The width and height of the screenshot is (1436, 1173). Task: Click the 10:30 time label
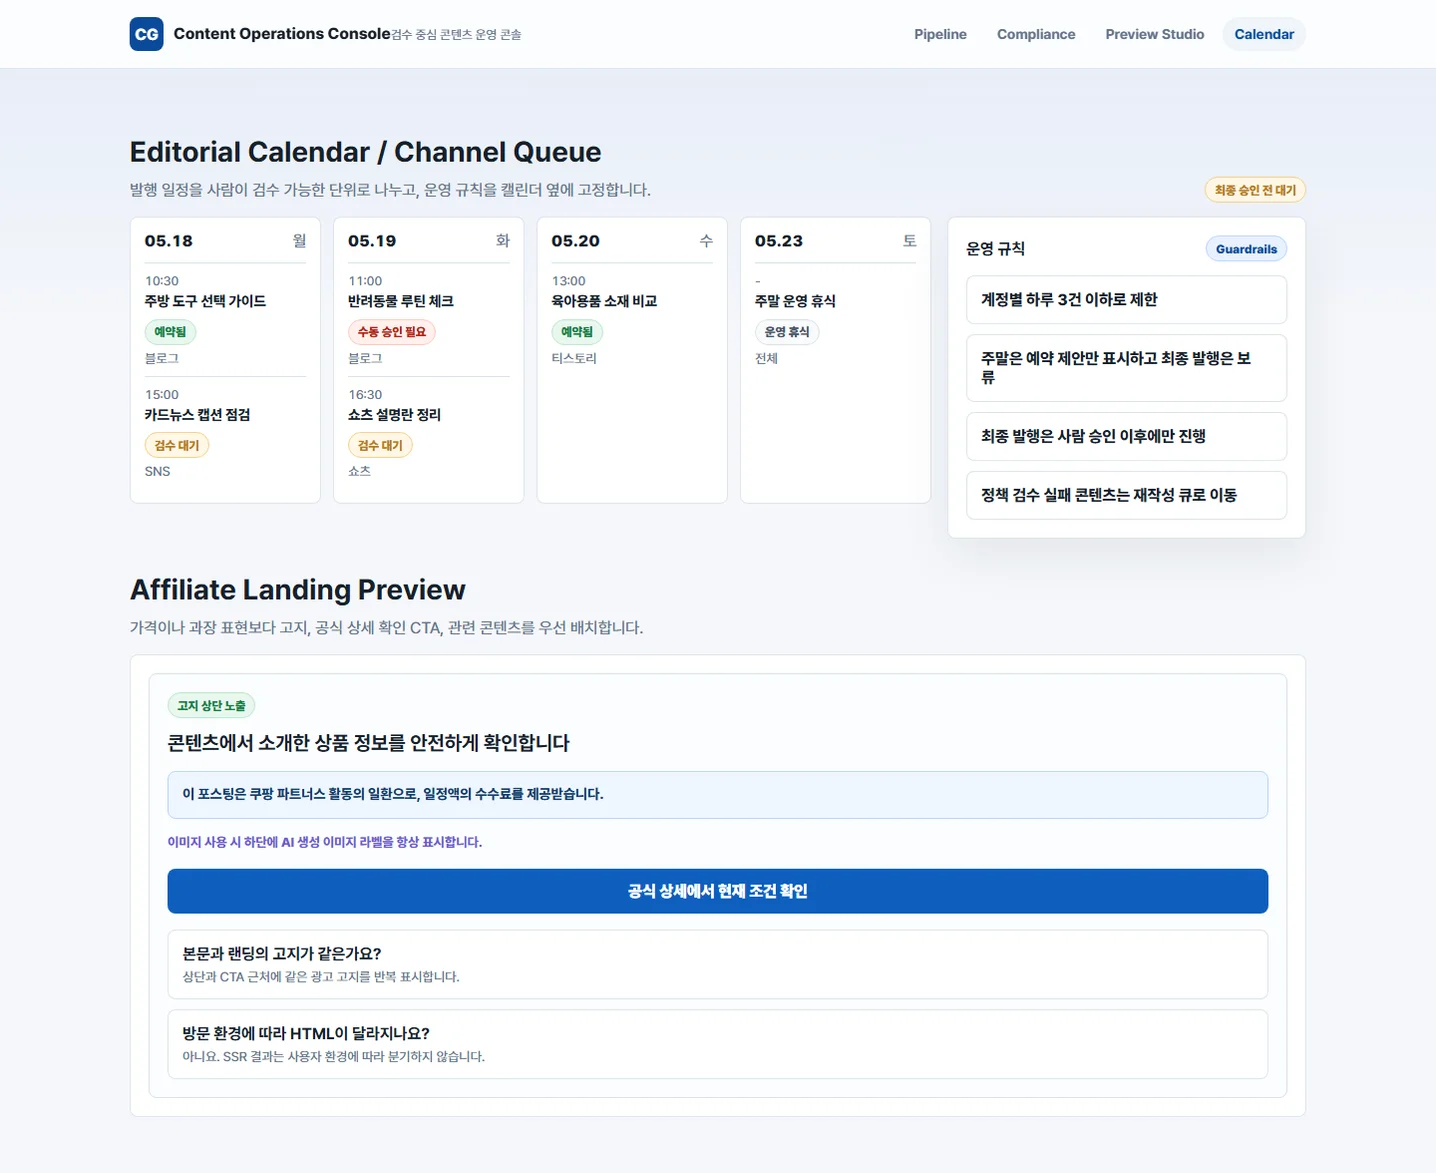click(x=162, y=281)
